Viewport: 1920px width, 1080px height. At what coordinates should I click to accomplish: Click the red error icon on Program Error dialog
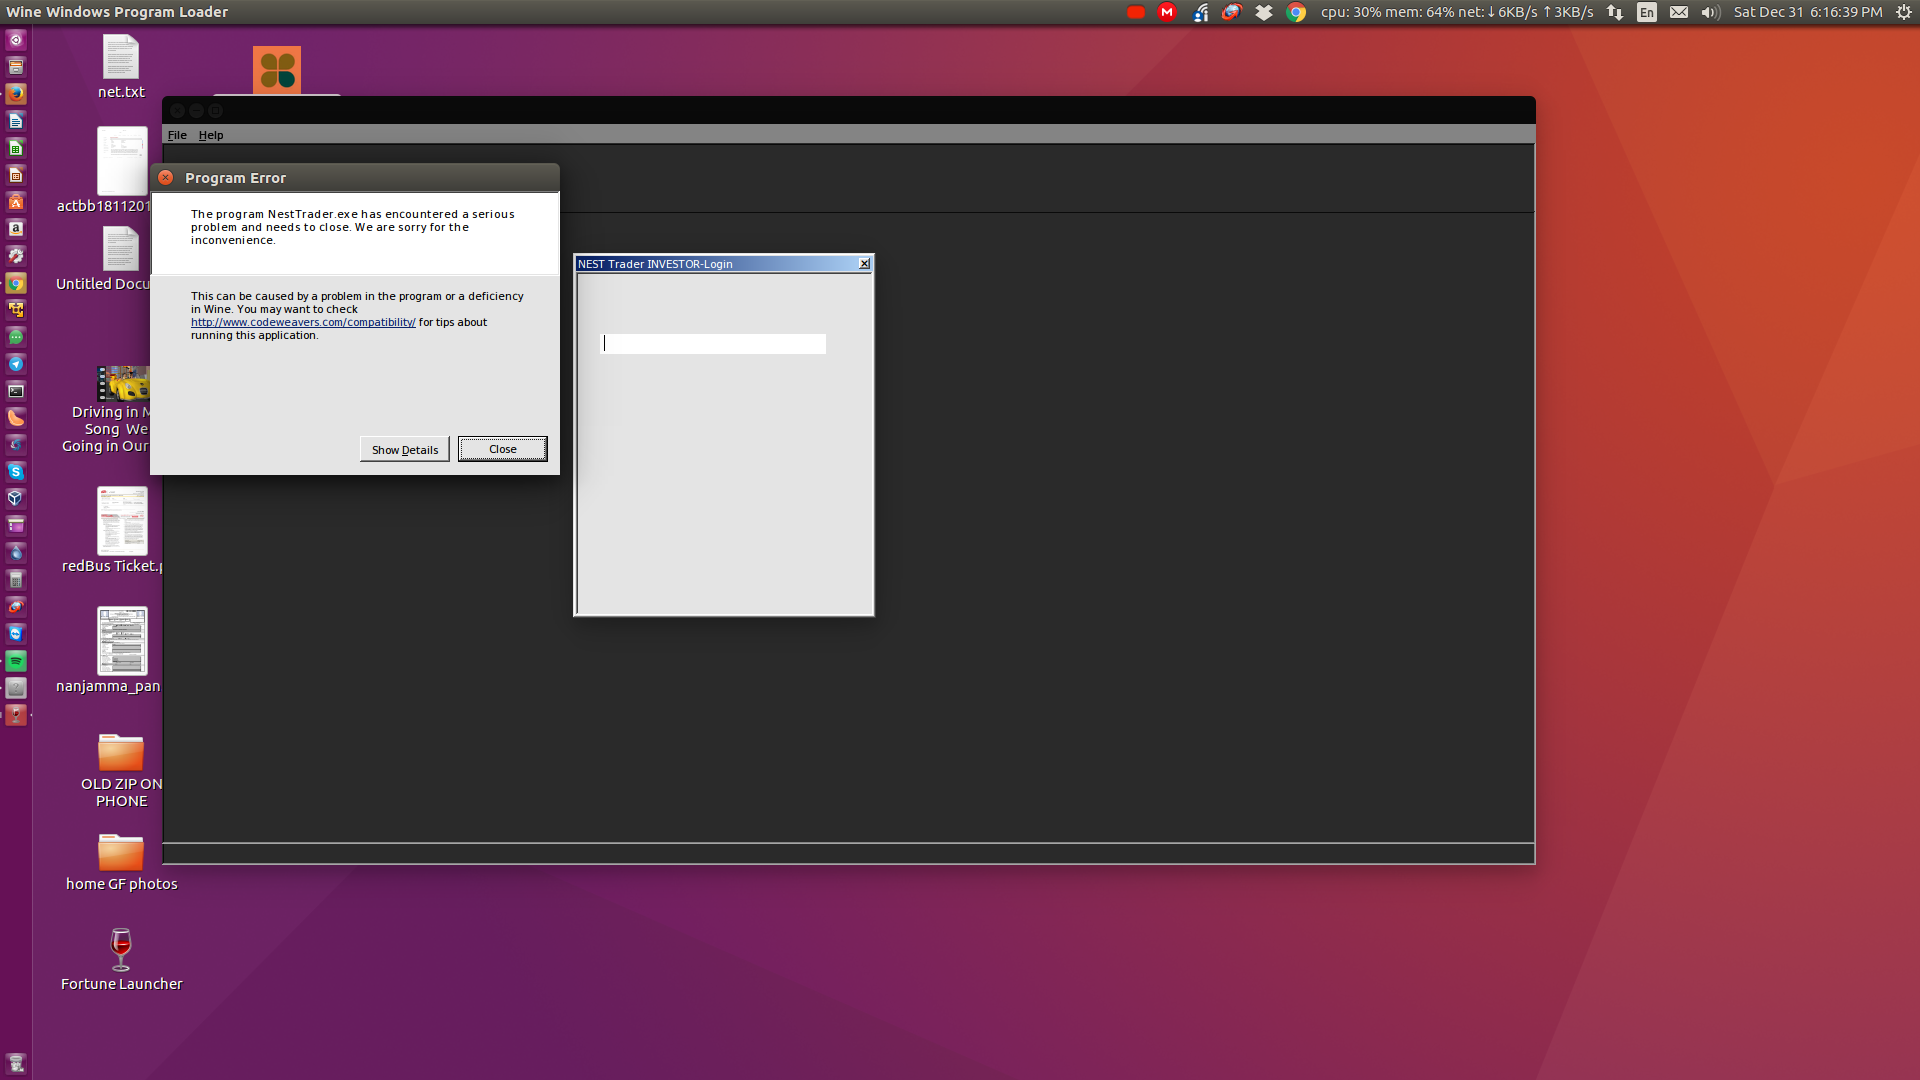(165, 177)
